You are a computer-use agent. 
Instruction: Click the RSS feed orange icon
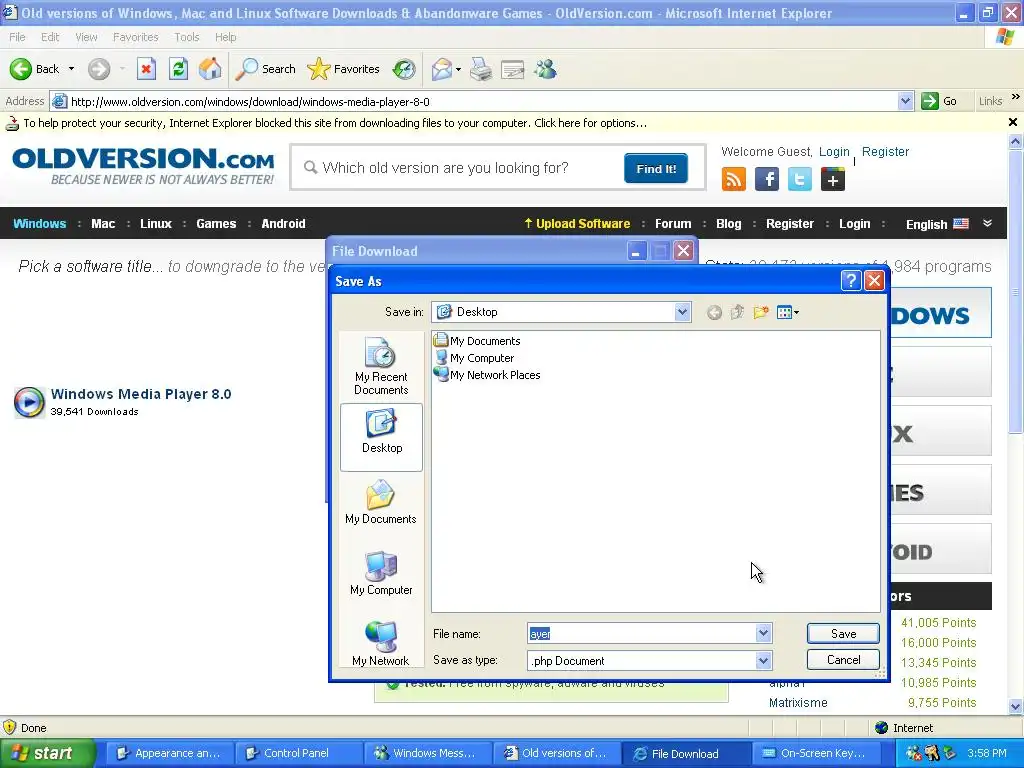point(733,179)
